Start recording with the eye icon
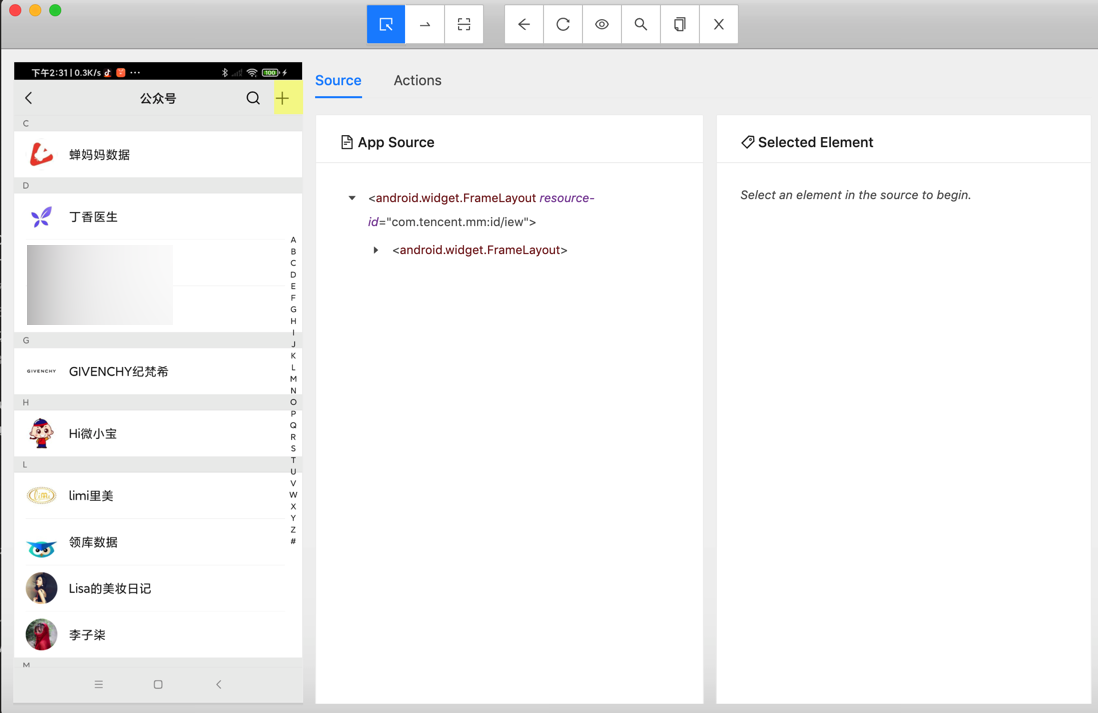The width and height of the screenshot is (1098, 713). (x=602, y=25)
